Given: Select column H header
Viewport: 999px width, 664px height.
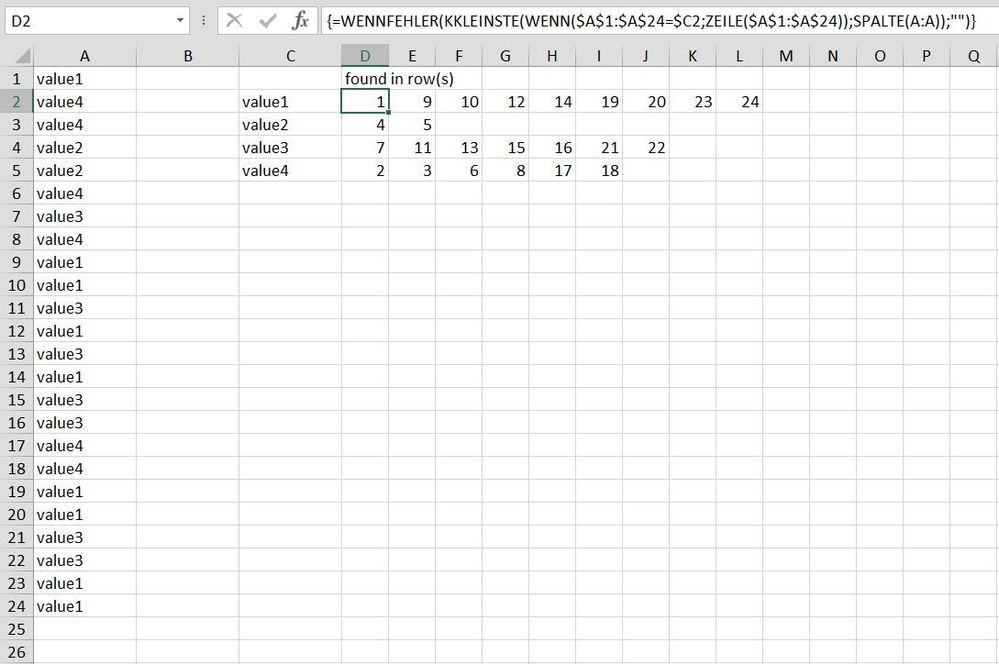Looking at the screenshot, I should [x=552, y=56].
